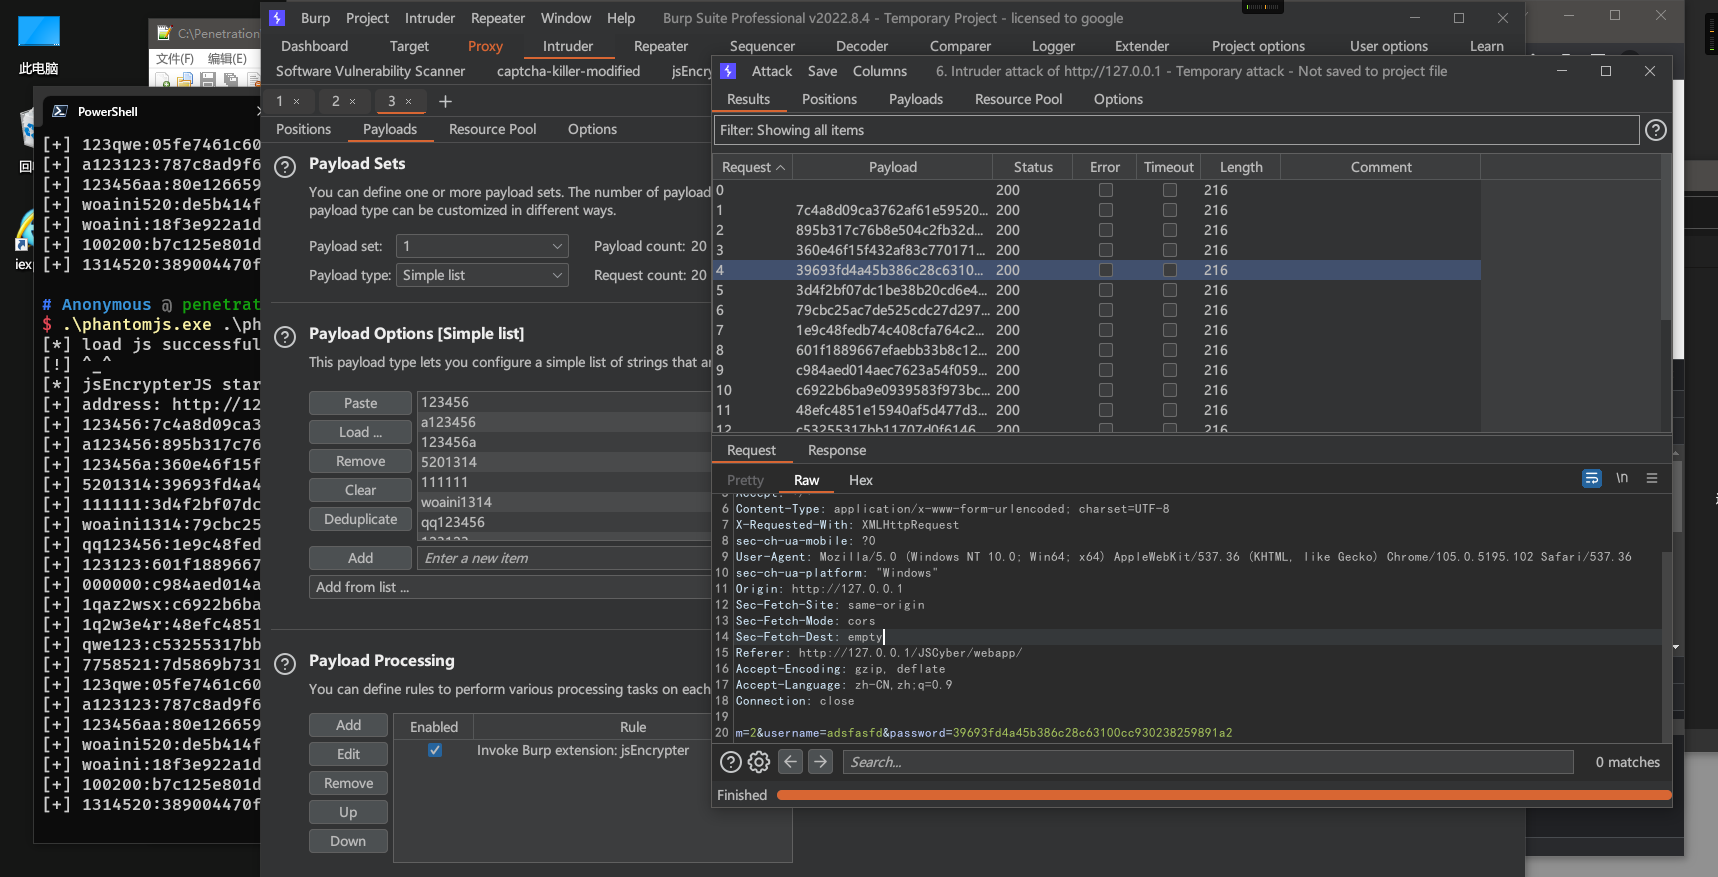
Task: Go to next search match arrow
Action: click(x=821, y=762)
